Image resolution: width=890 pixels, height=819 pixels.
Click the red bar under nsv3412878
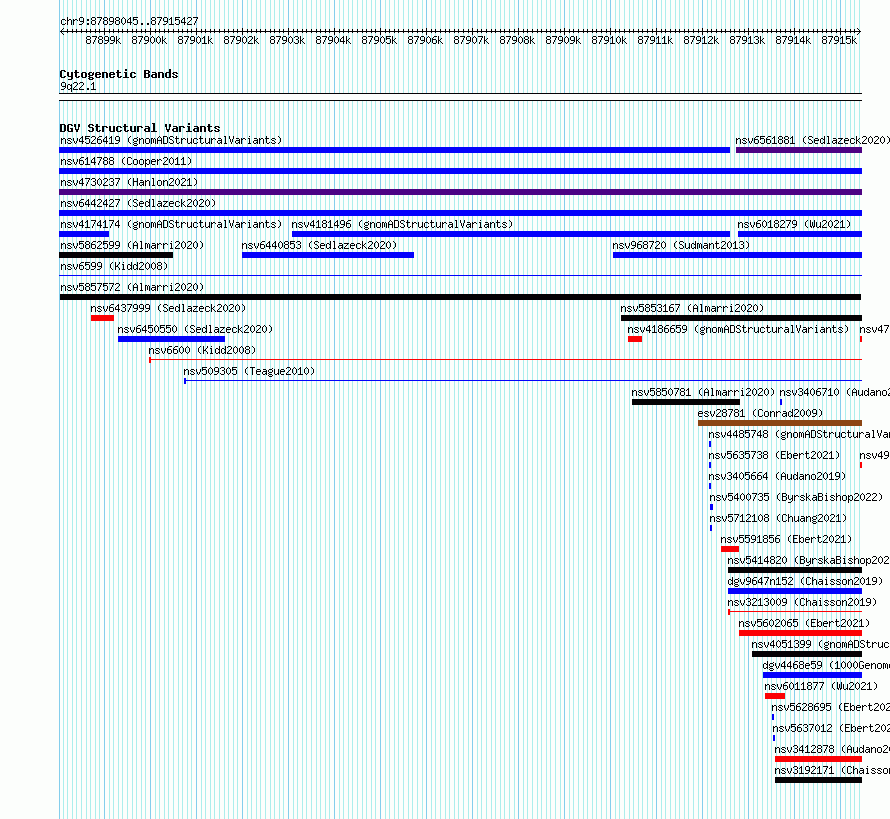click(818, 759)
